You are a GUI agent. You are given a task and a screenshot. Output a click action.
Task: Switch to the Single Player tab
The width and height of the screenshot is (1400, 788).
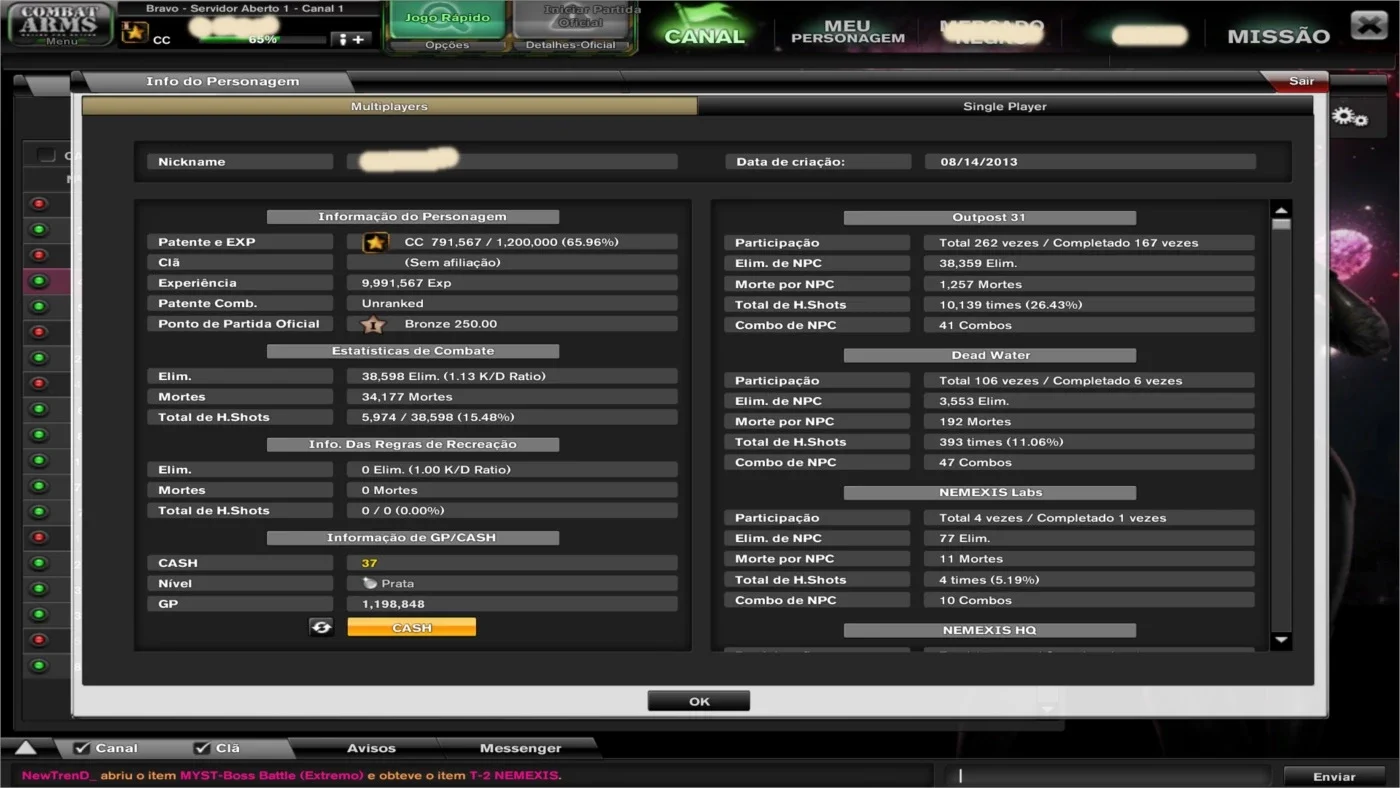(x=1005, y=106)
